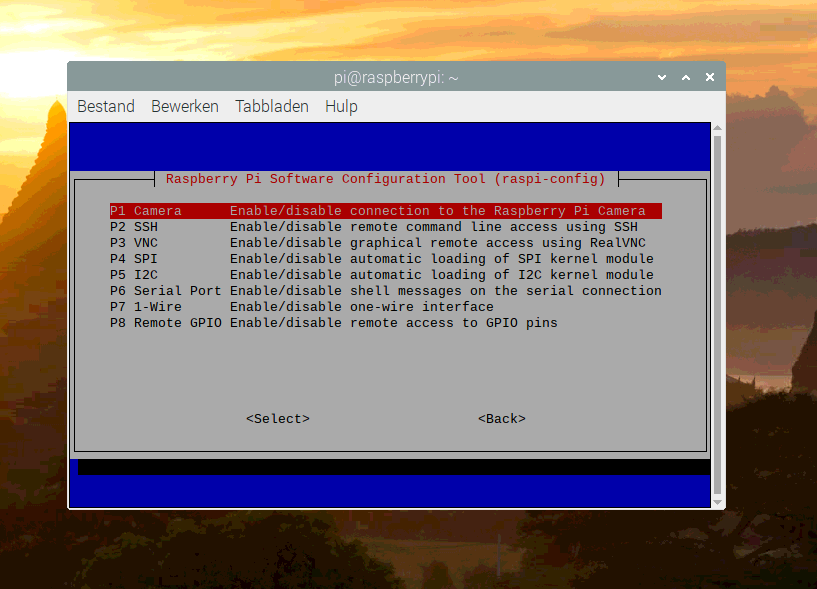Open the Hulp menu

(341, 106)
